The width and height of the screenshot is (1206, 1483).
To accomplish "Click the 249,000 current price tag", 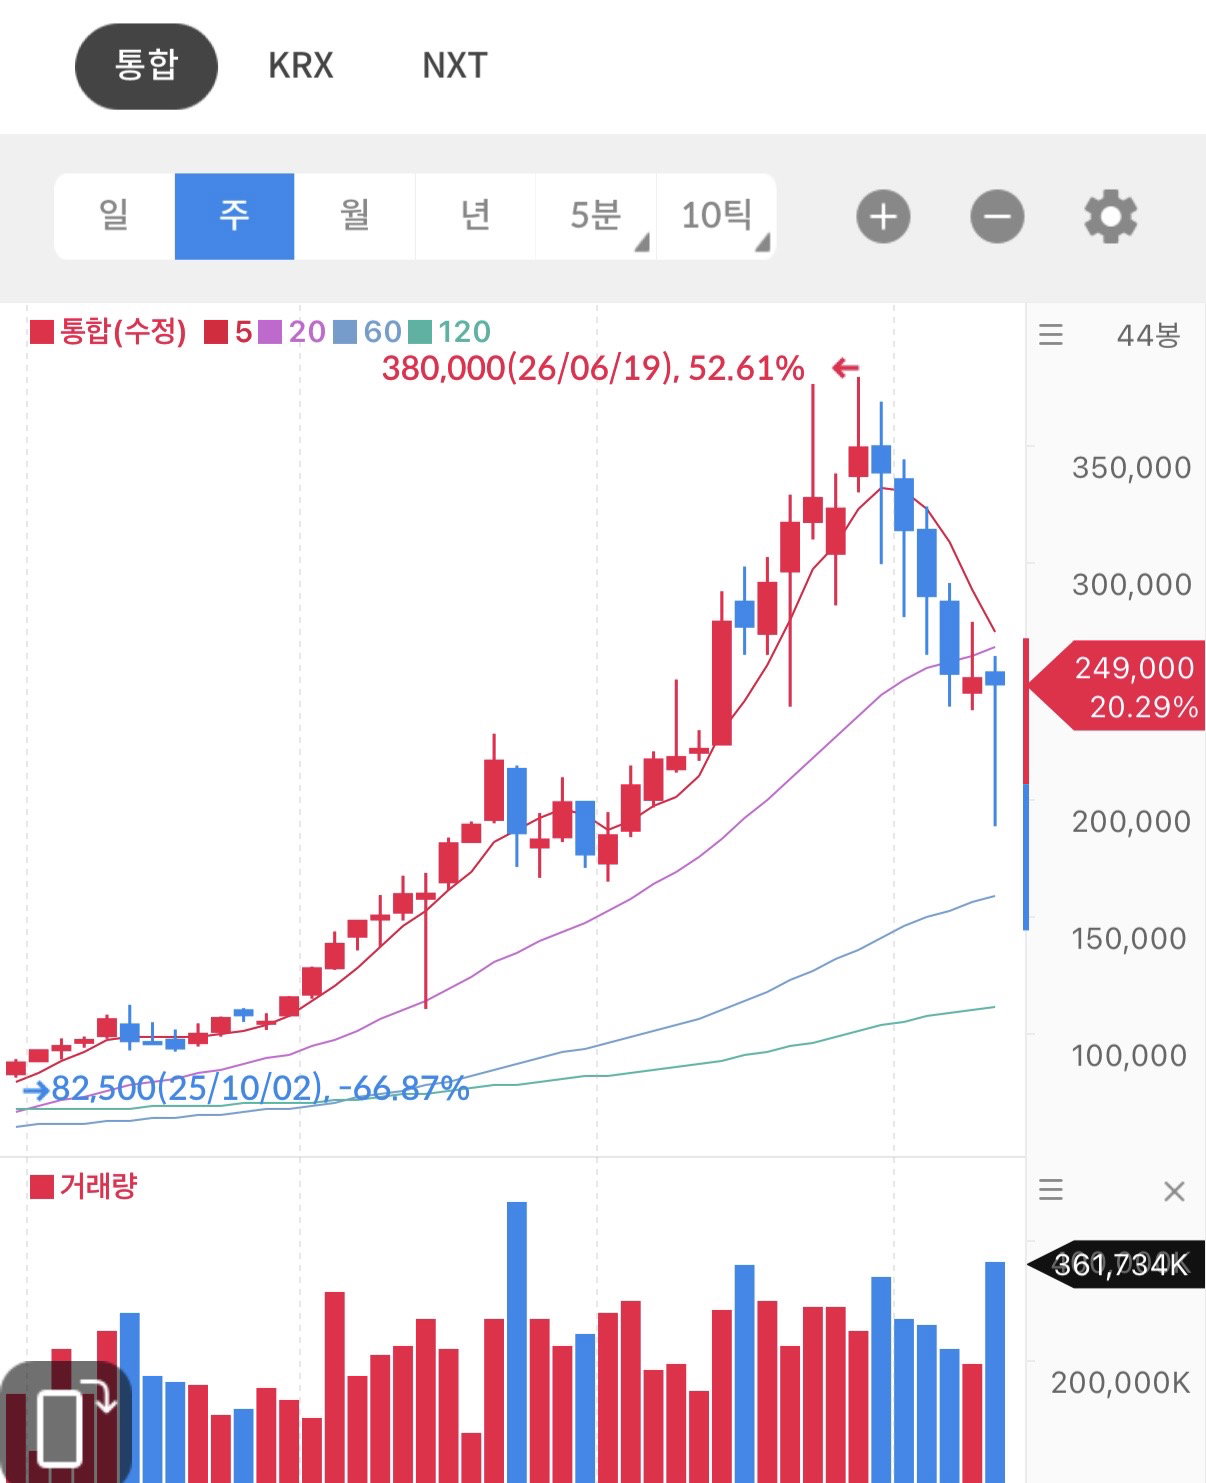I will click(x=1118, y=686).
